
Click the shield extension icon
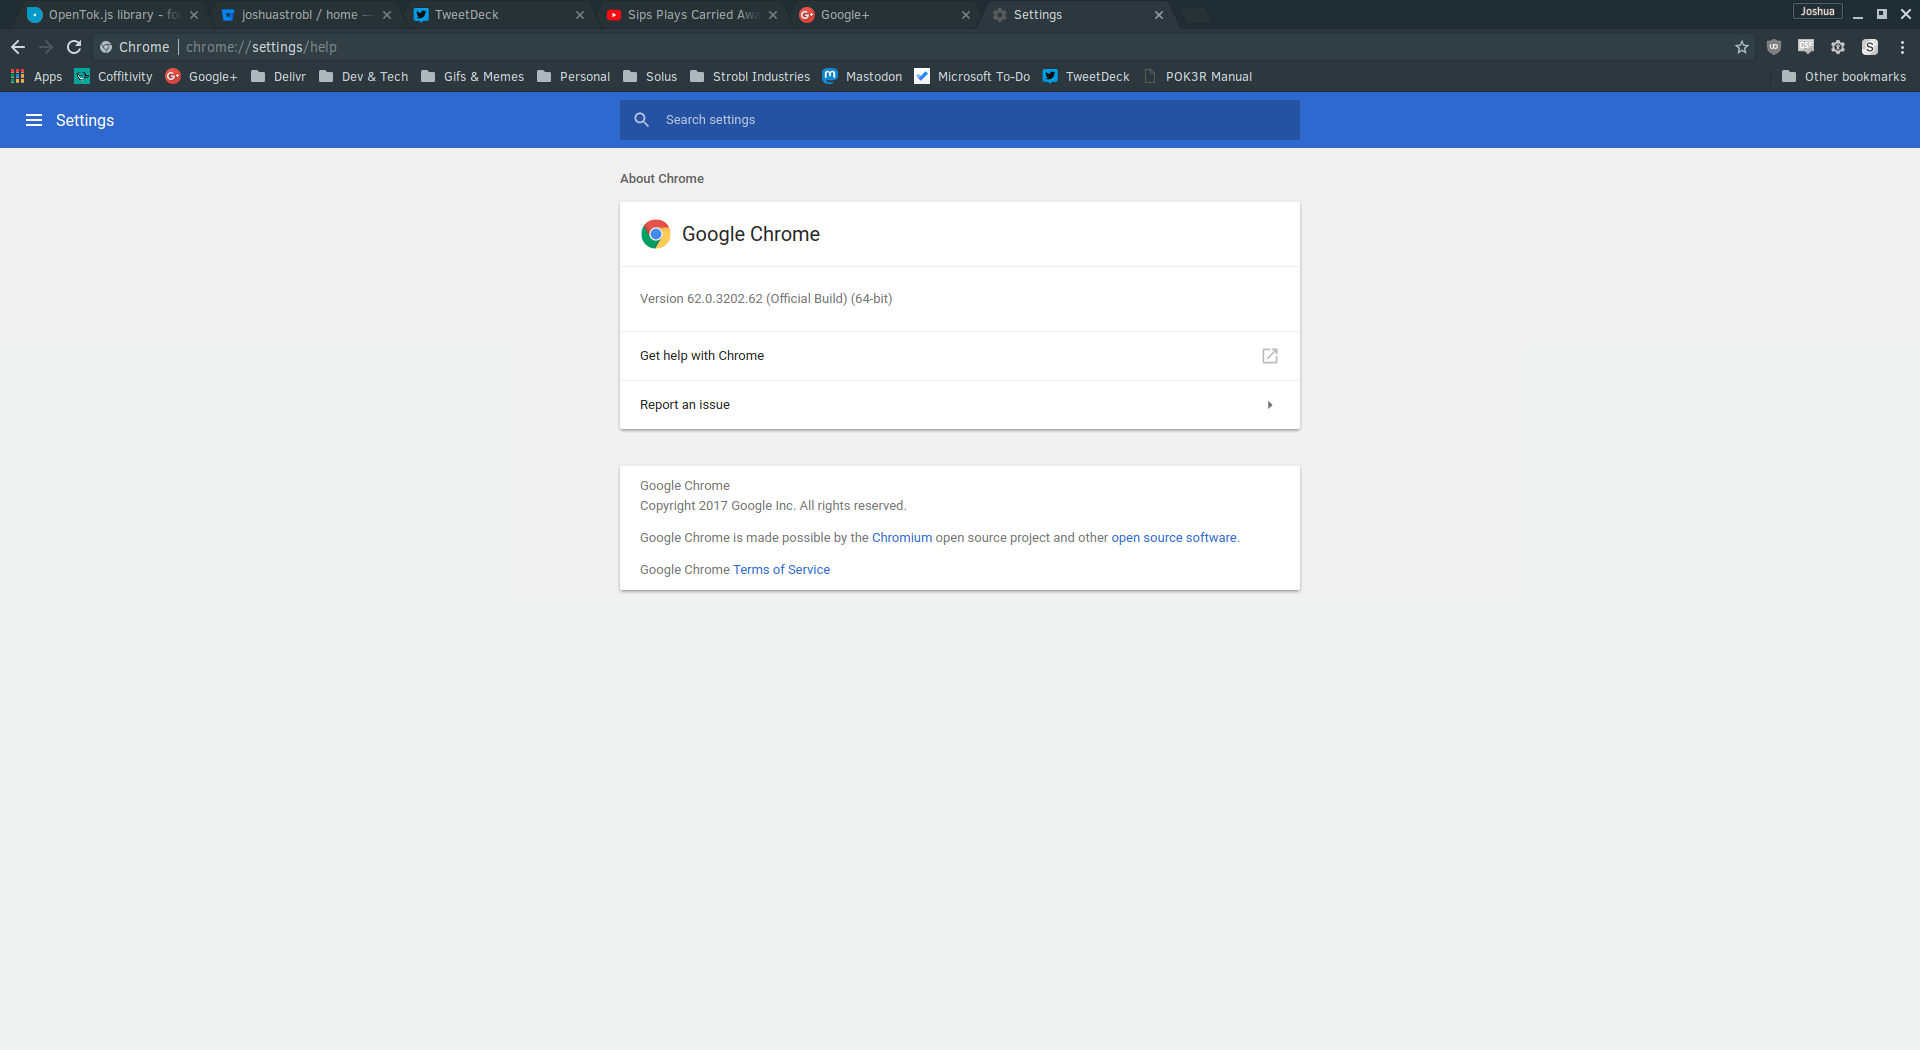pos(1774,47)
